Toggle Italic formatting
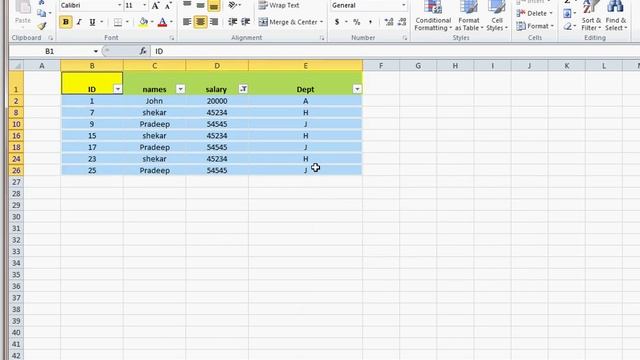640x360 pixels. tap(79, 22)
